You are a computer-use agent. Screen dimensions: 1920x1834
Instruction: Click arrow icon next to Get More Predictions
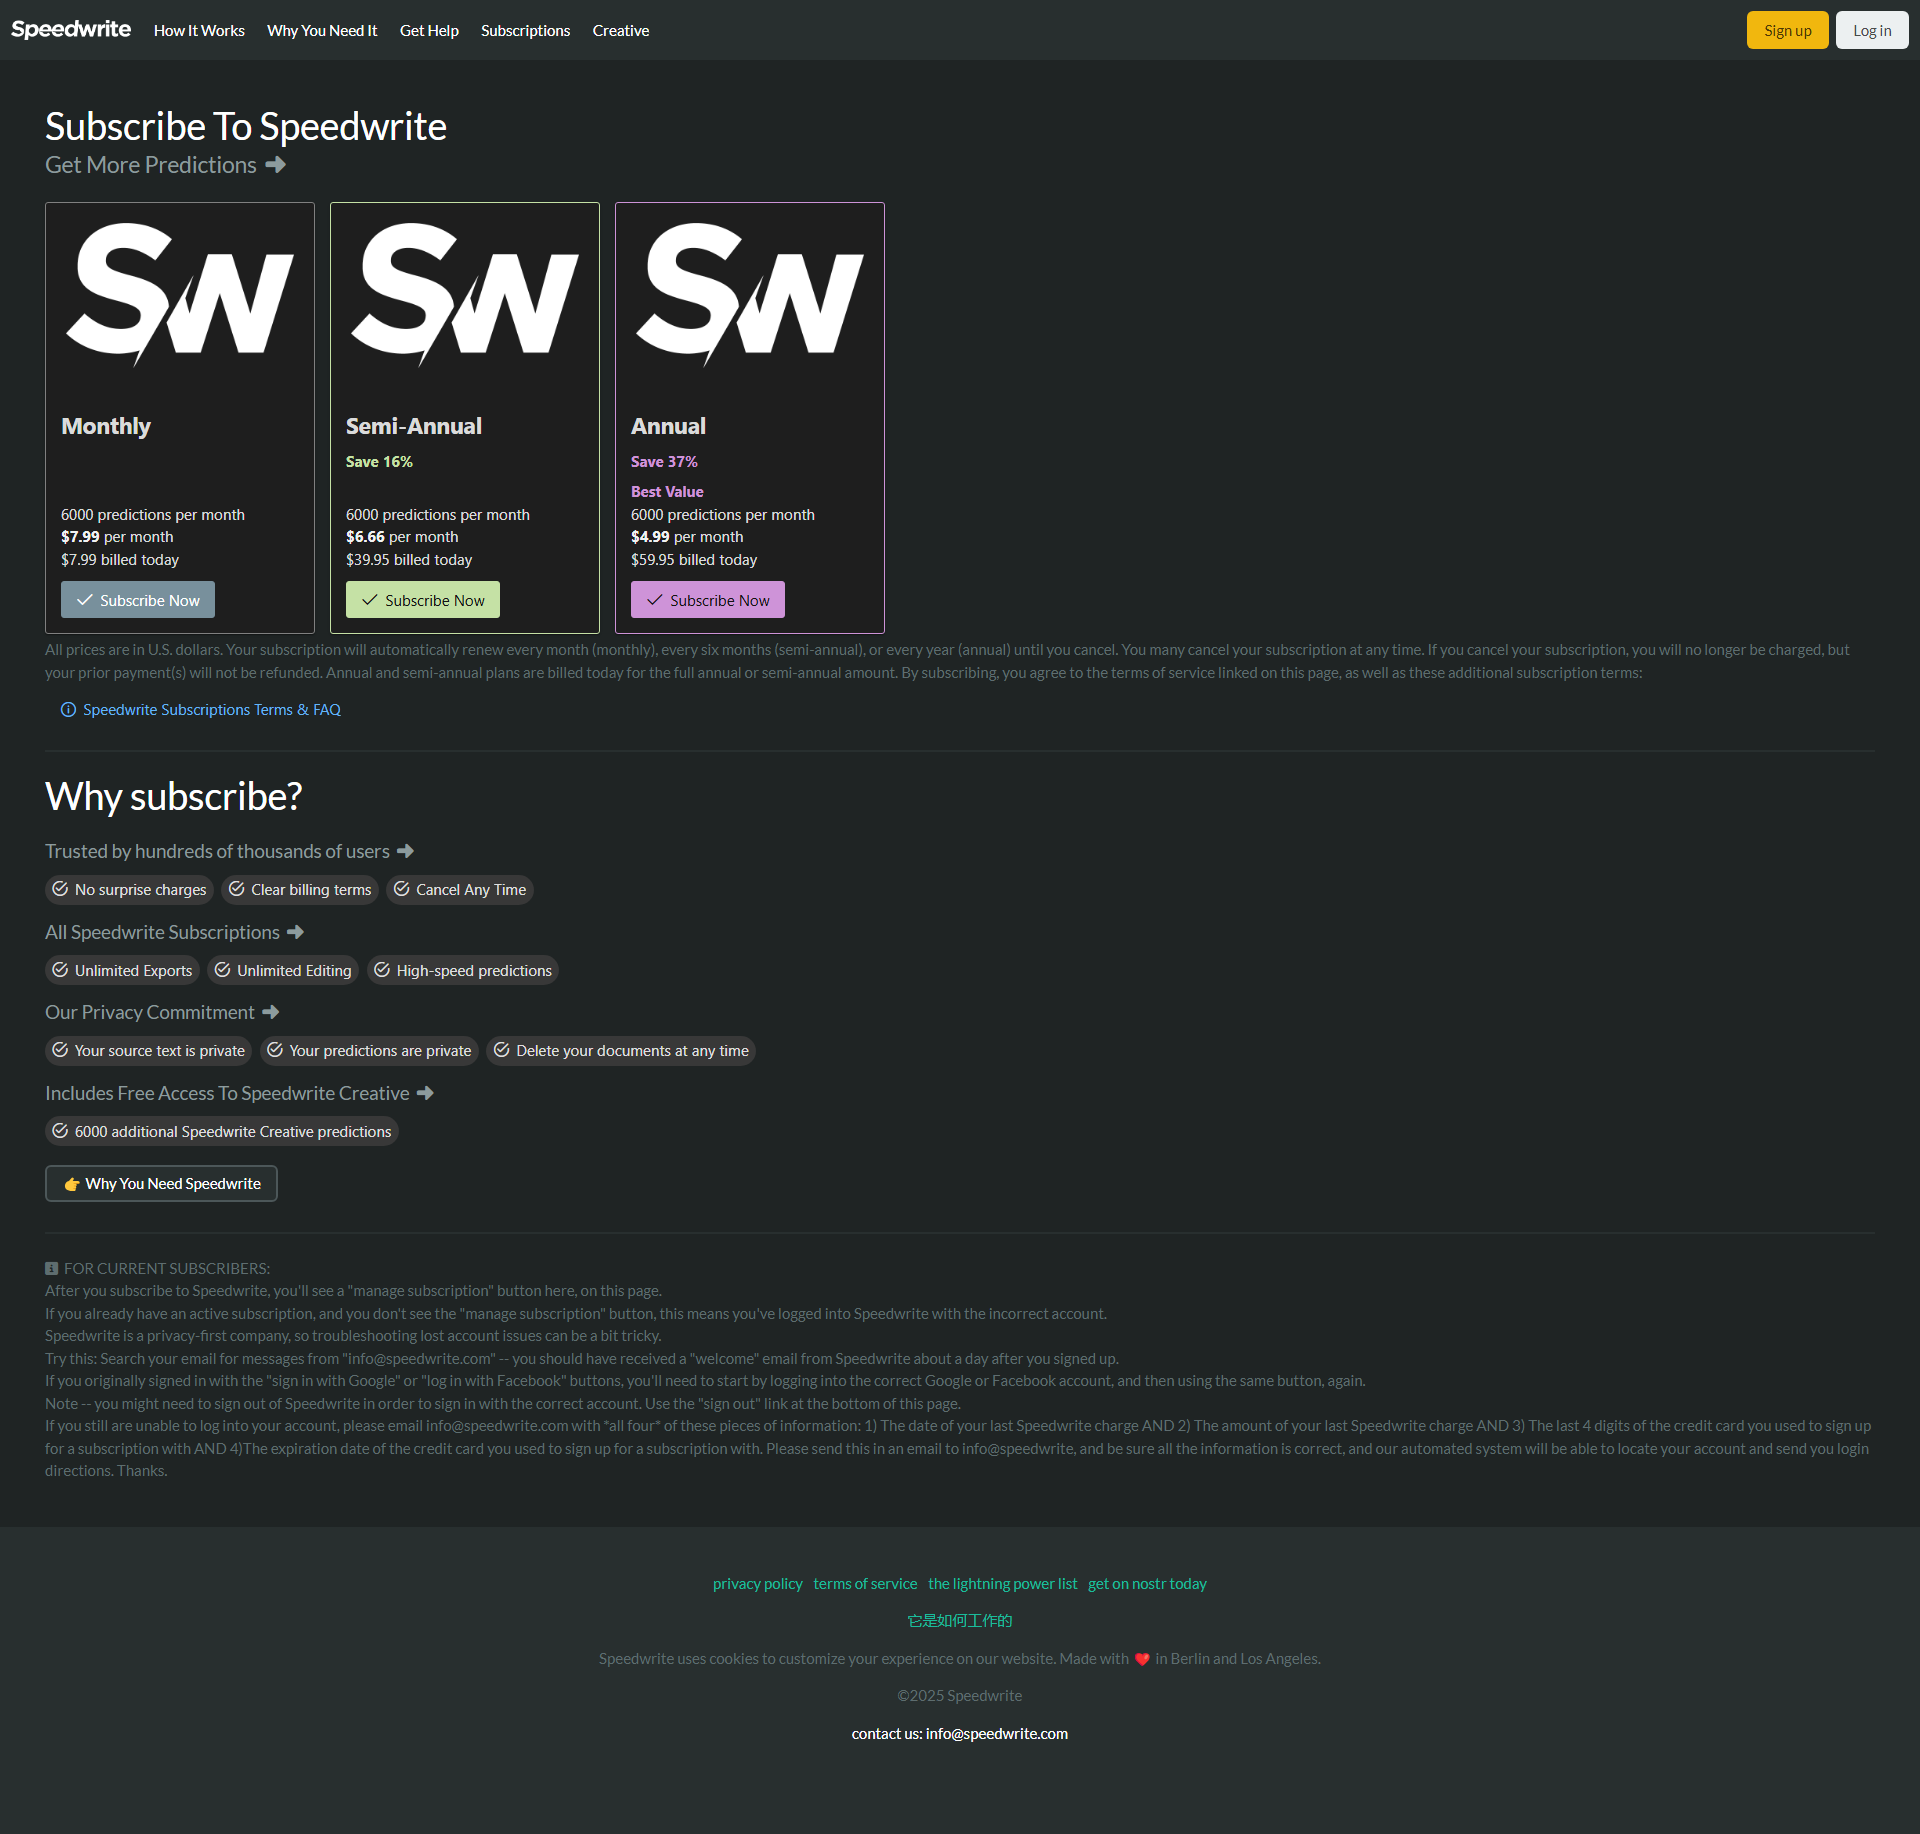coord(276,165)
